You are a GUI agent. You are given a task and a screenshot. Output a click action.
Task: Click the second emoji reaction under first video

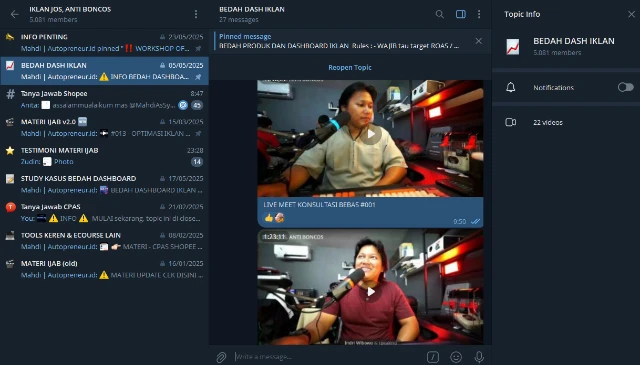click(280, 218)
